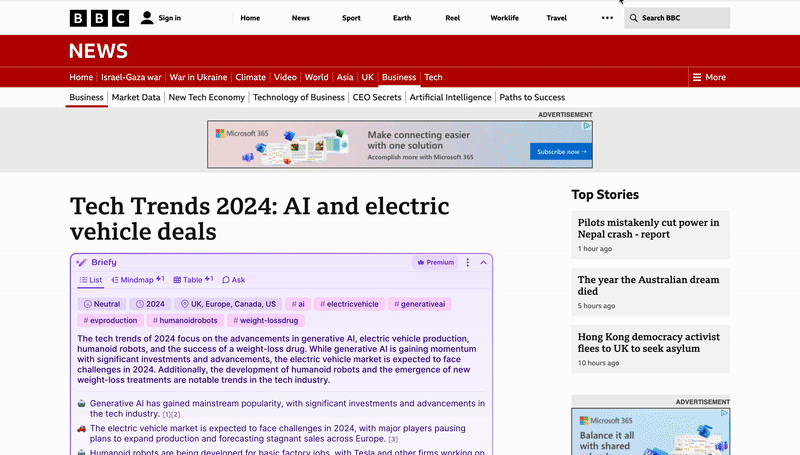Open Earth in top navigation
This screenshot has height=455, width=800.
click(402, 18)
